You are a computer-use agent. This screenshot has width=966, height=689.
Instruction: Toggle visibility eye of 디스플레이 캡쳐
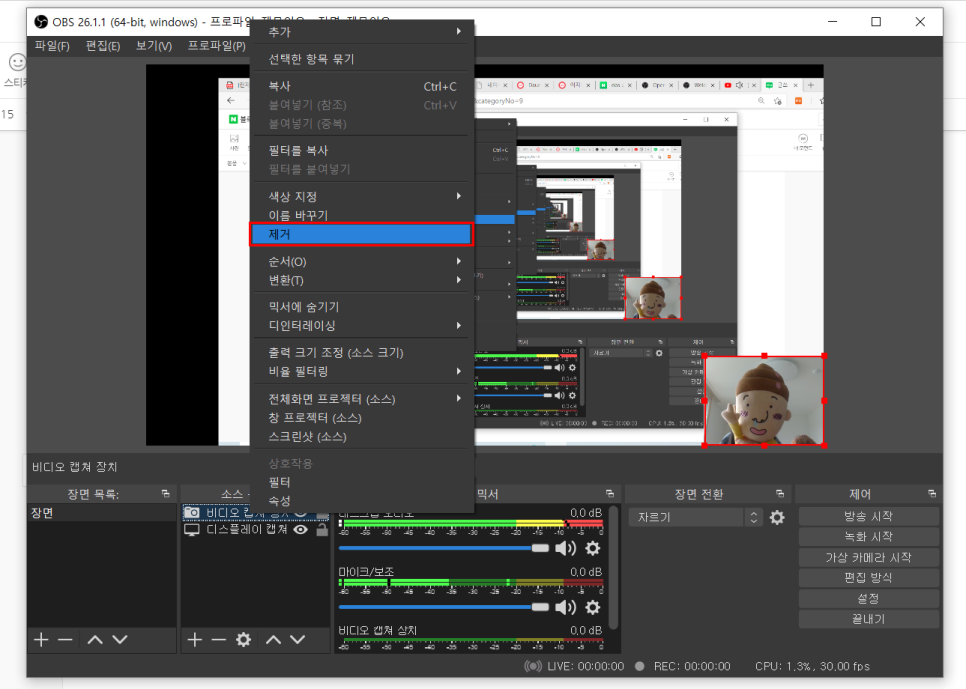coord(301,529)
